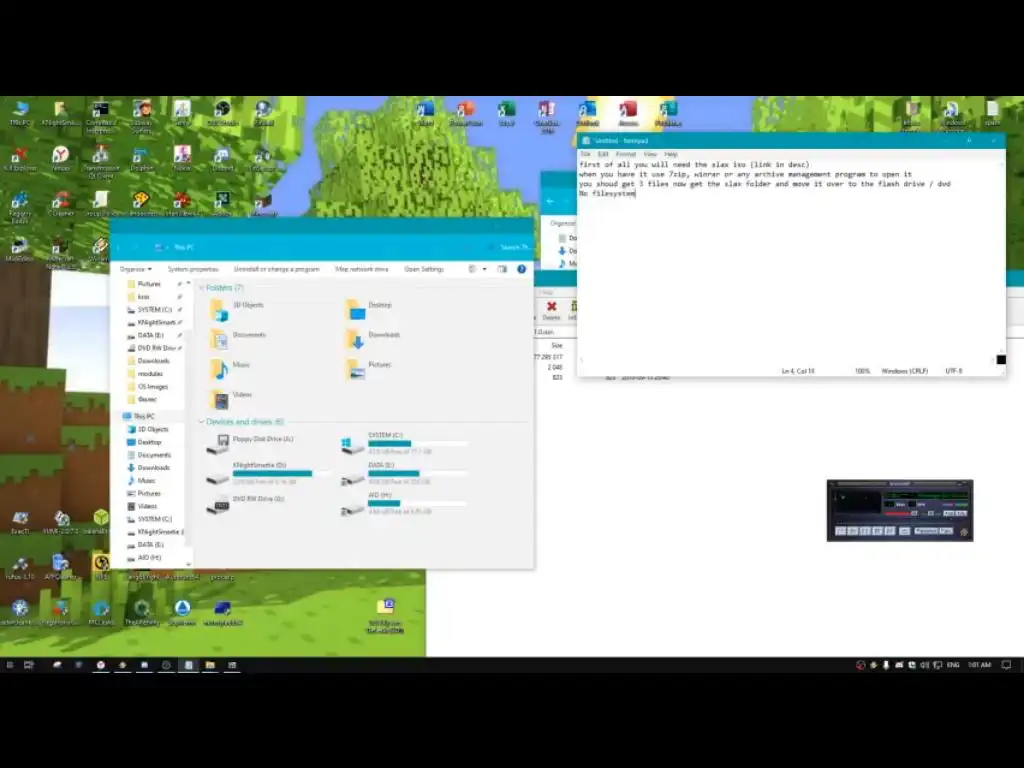1024x768 pixels.
Task: Open the Edit menu in Notepad
Action: click(x=603, y=154)
